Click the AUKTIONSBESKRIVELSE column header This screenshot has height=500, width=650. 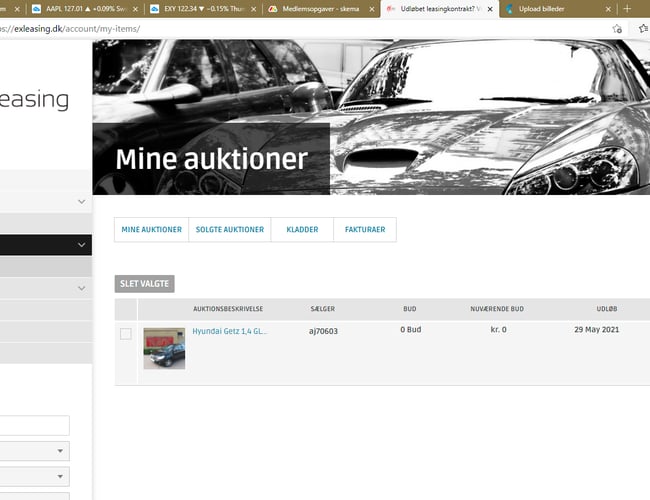tap(228, 309)
